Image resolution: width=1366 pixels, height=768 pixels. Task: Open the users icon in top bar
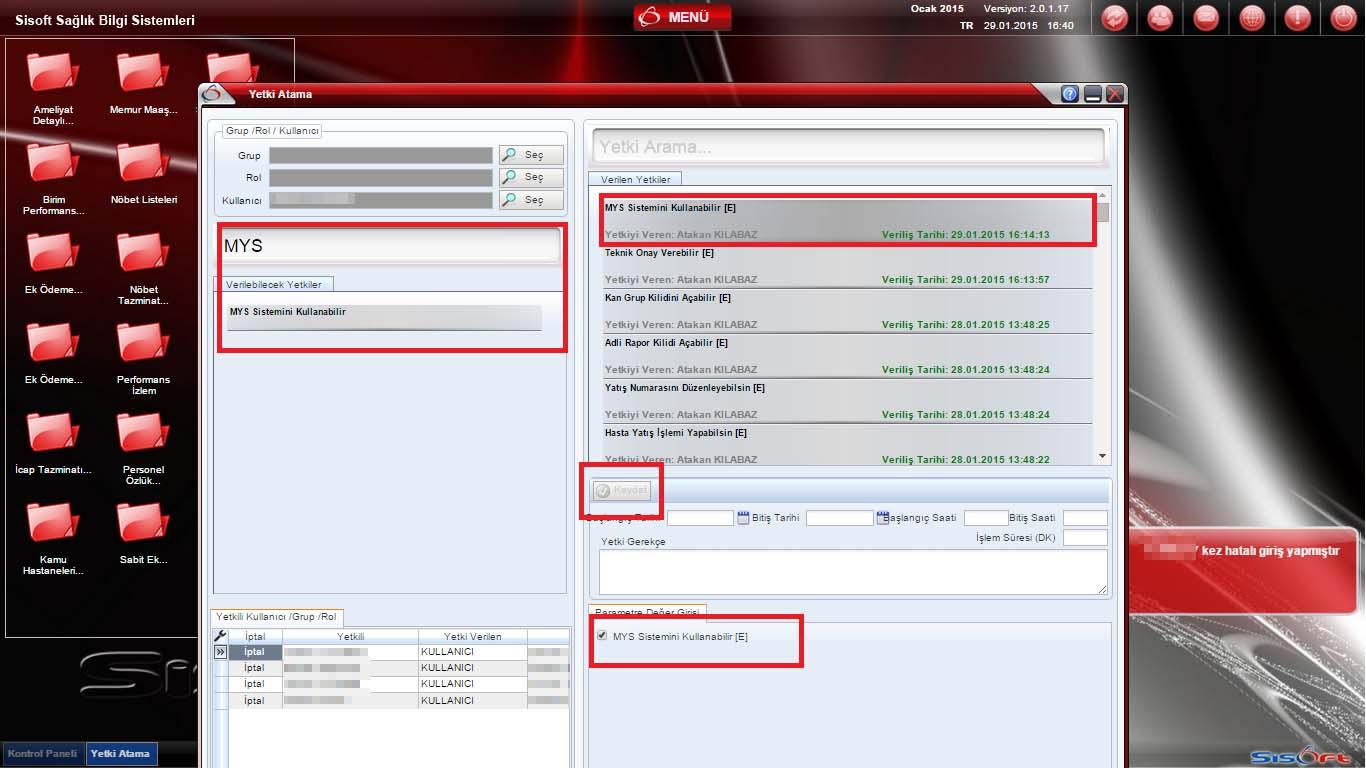[1160, 18]
